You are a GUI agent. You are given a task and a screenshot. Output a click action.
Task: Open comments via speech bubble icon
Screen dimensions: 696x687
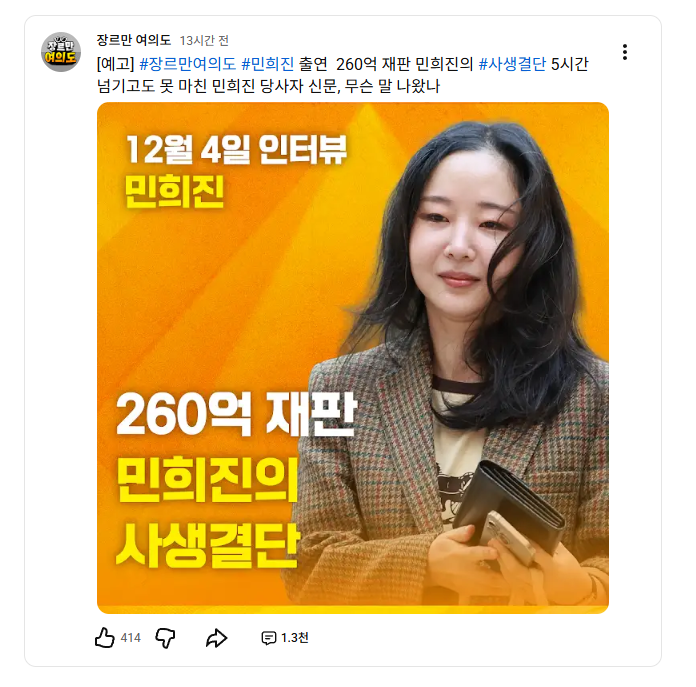point(269,638)
